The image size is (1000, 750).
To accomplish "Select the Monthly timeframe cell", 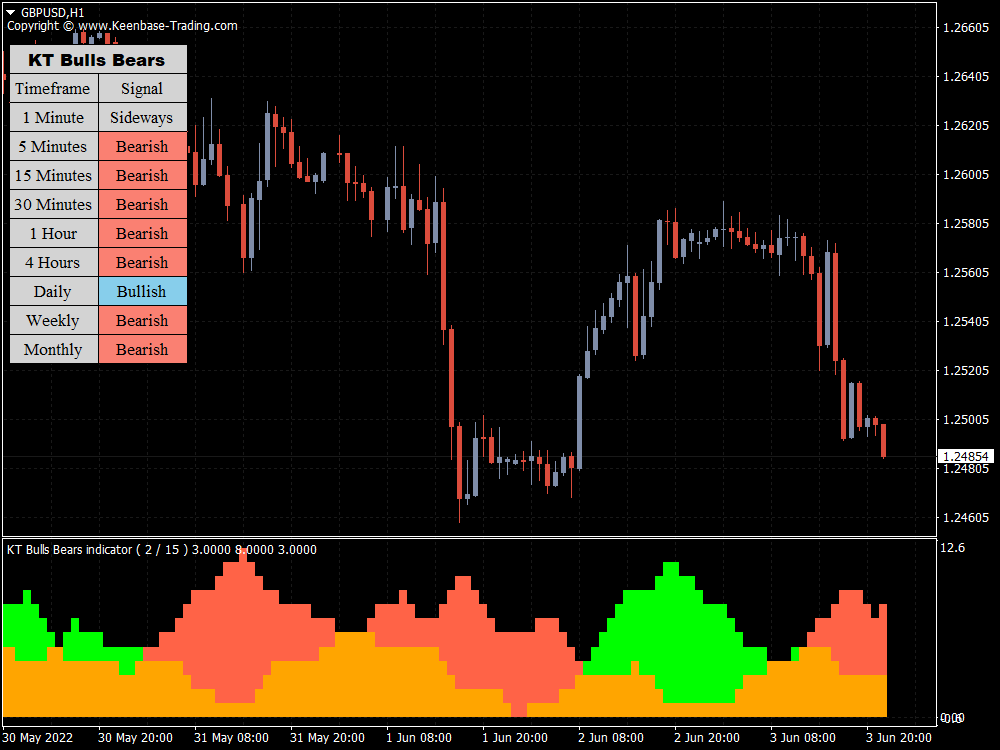I will click(x=54, y=349).
